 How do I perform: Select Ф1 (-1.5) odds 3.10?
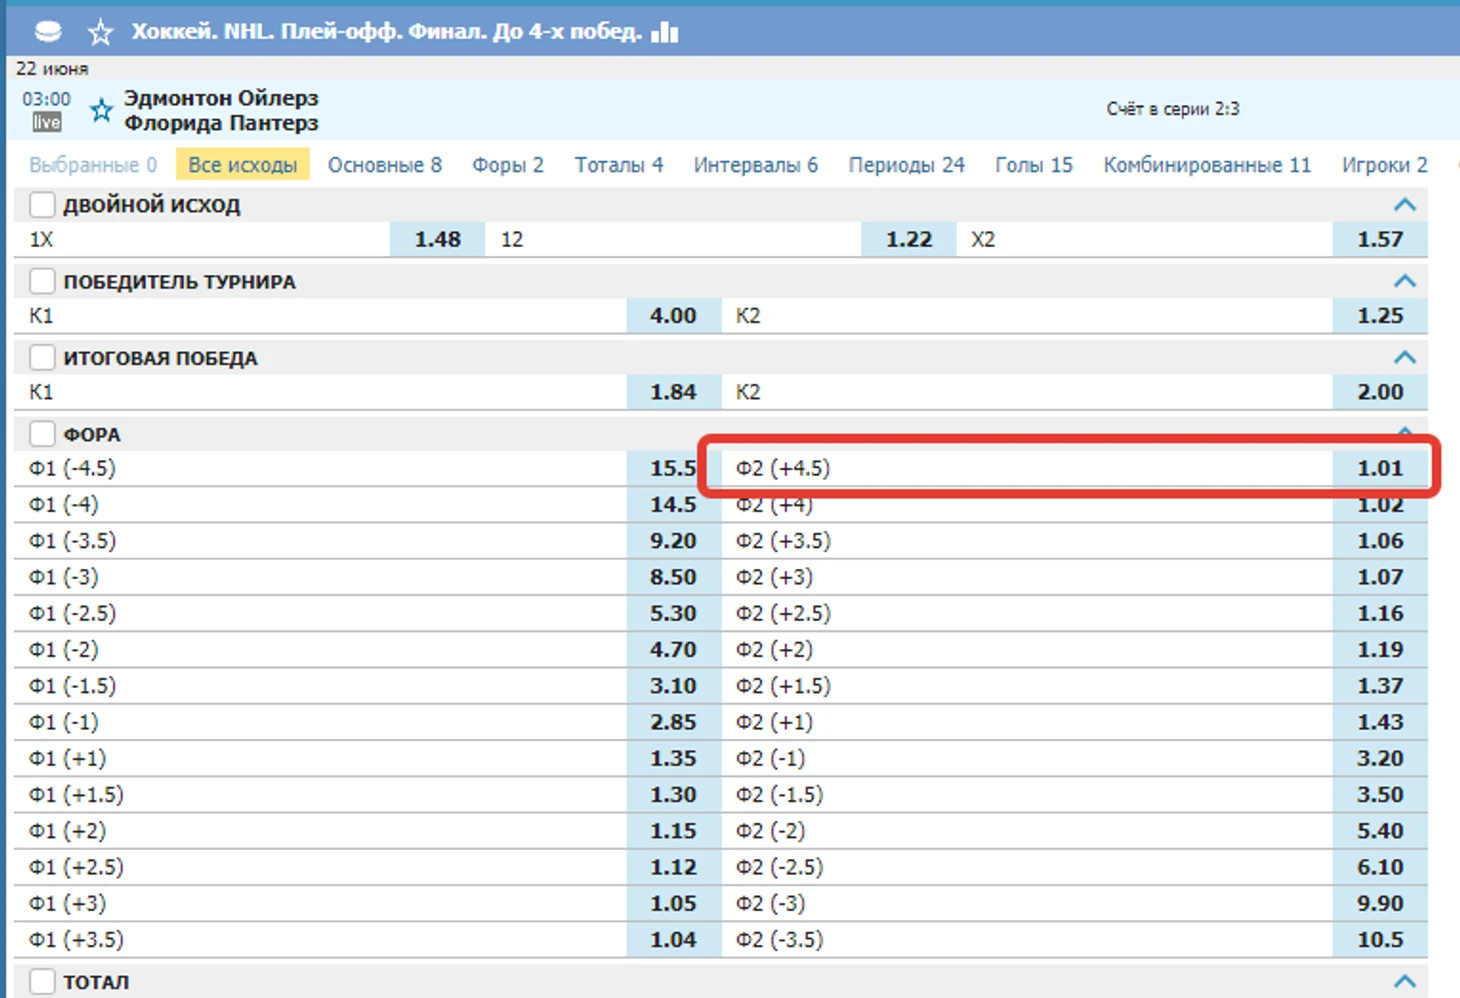(x=673, y=686)
